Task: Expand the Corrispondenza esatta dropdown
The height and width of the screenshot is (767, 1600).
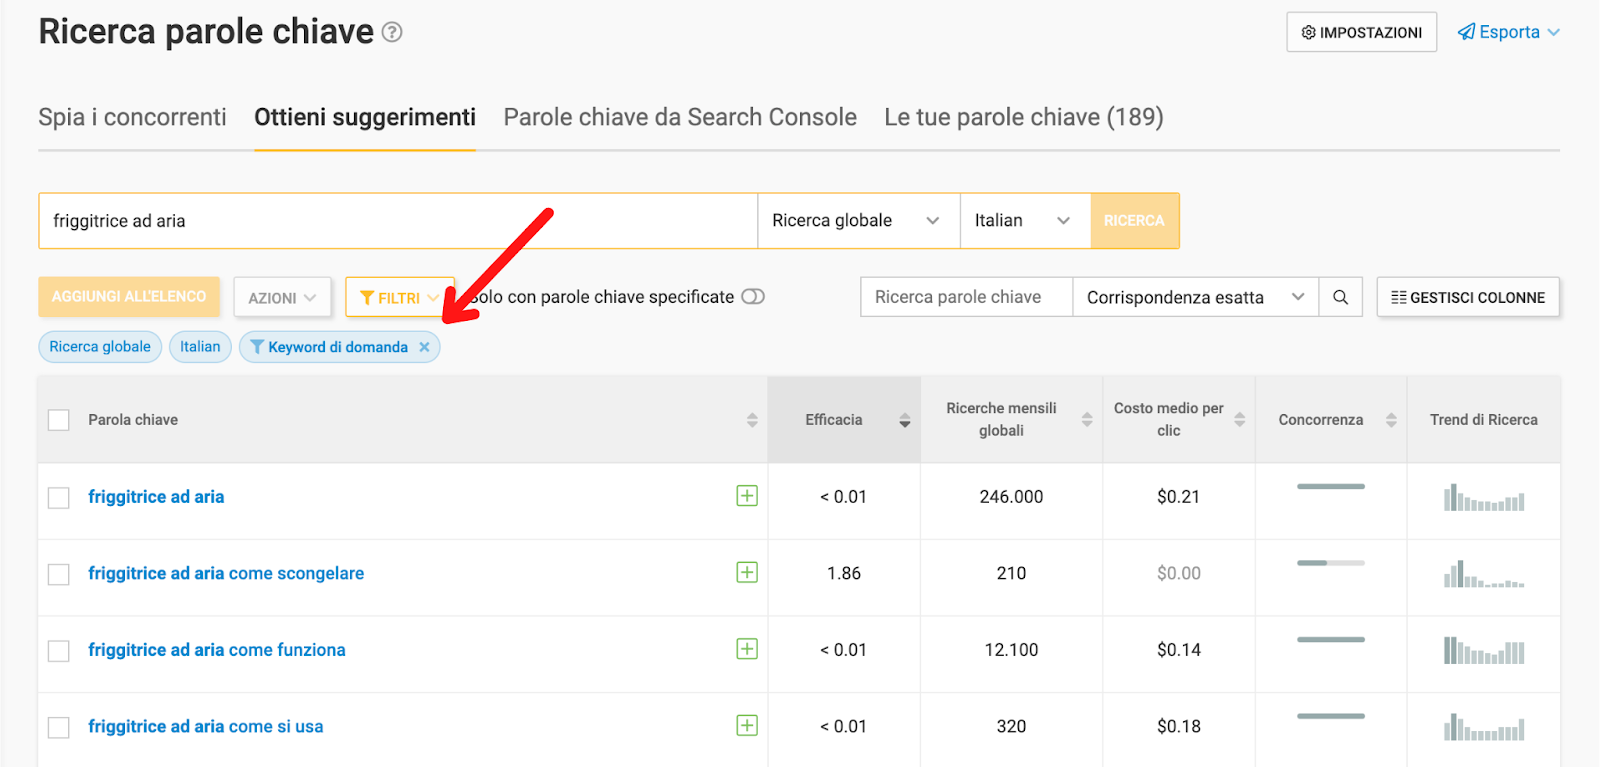Action: coord(1196,297)
